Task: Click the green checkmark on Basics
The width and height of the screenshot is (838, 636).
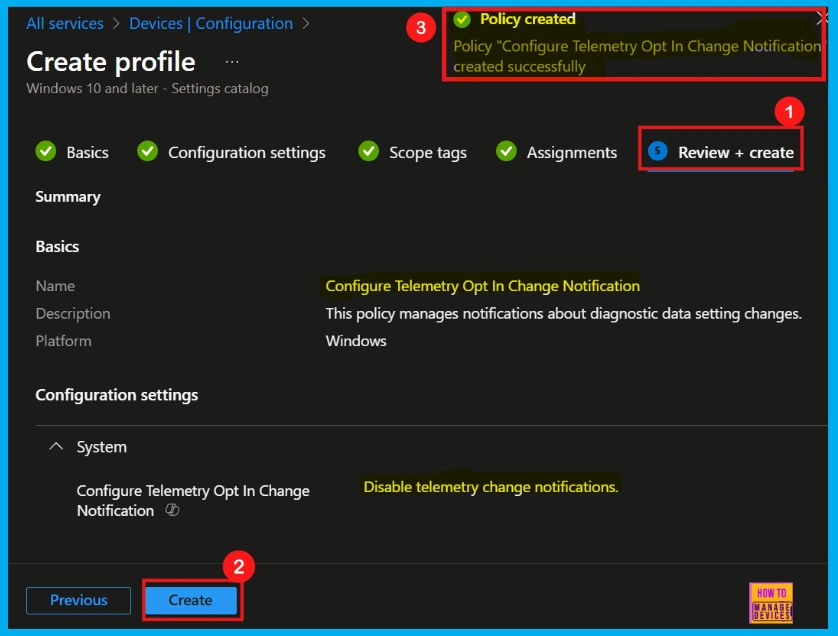Action: coord(46,151)
